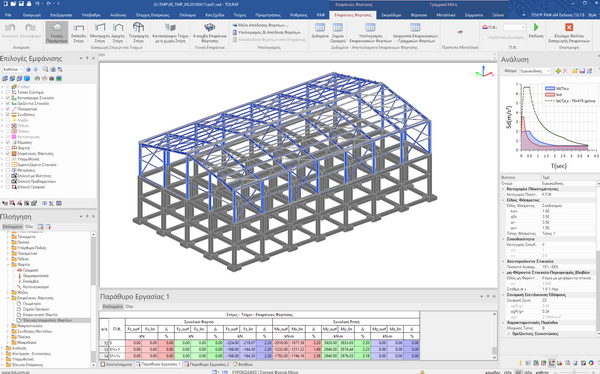Open the Παράθυρο Εργασίας 2 tab
Image resolution: width=600 pixels, height=374 pixels.
[x=207, y=364]
